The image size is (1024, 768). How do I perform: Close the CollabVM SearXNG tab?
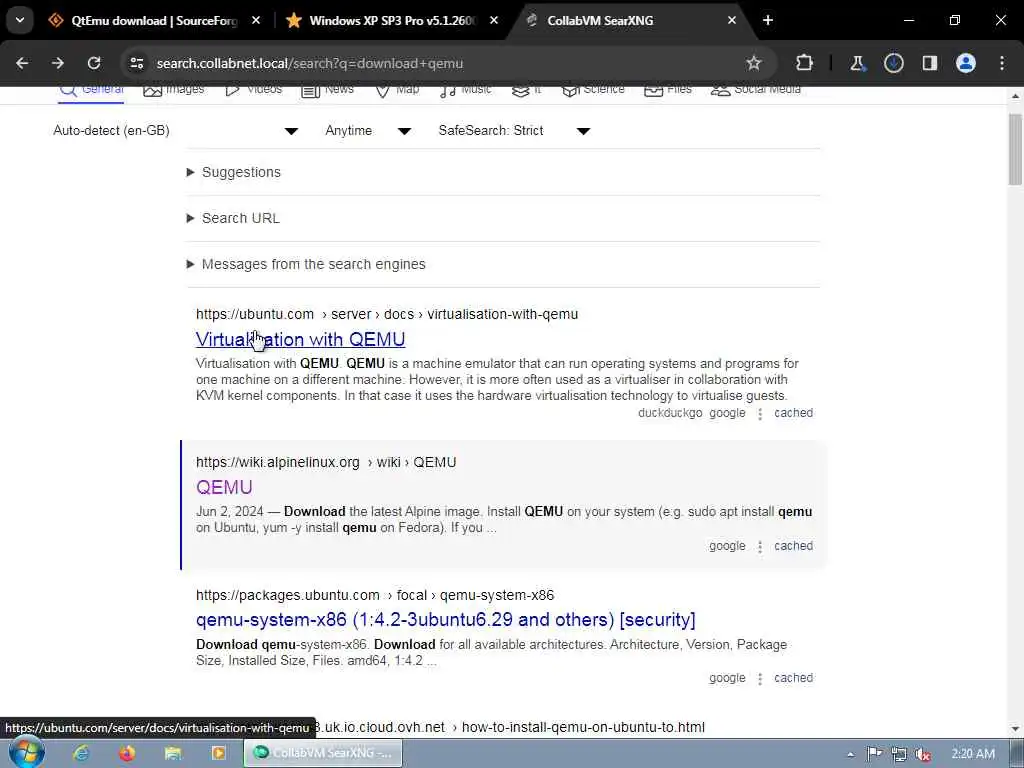tap(731, 20)
